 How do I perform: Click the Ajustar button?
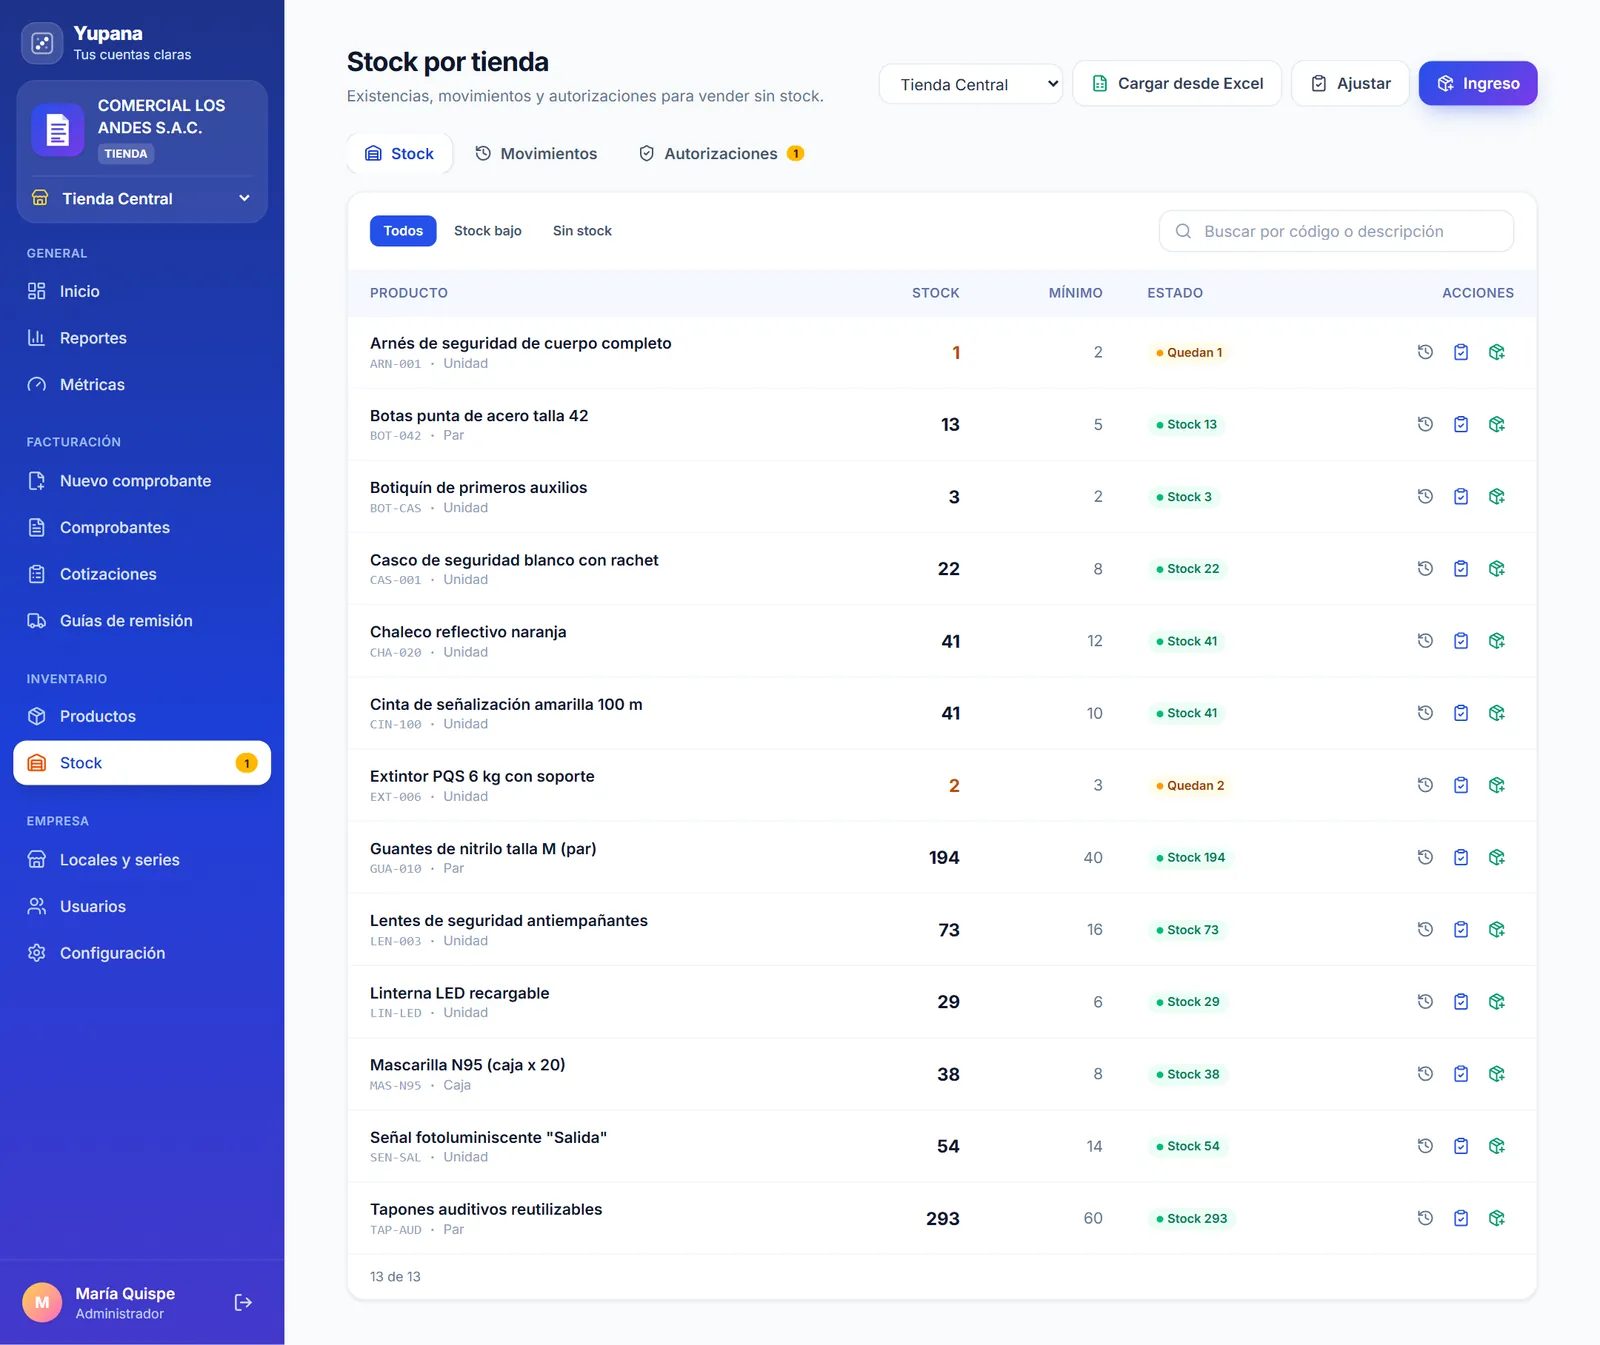[x=1350, y=83]
